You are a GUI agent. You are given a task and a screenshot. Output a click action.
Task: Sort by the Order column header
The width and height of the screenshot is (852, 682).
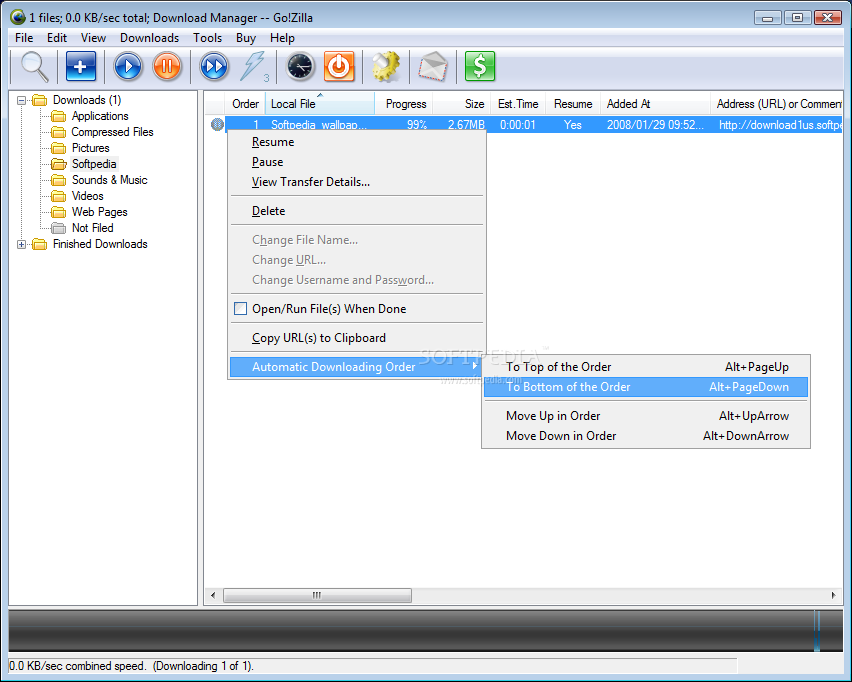coord(245,104)
